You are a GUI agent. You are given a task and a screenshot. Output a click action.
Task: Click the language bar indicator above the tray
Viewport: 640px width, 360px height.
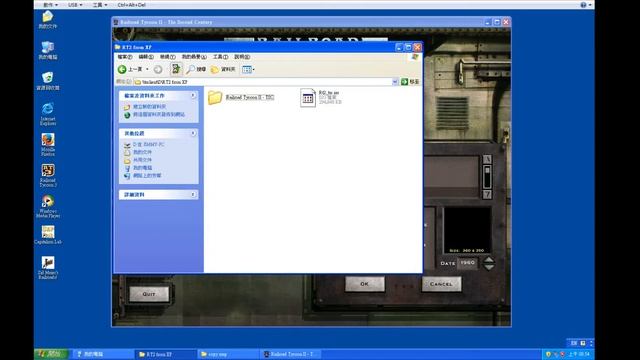(x=574, y=343)
